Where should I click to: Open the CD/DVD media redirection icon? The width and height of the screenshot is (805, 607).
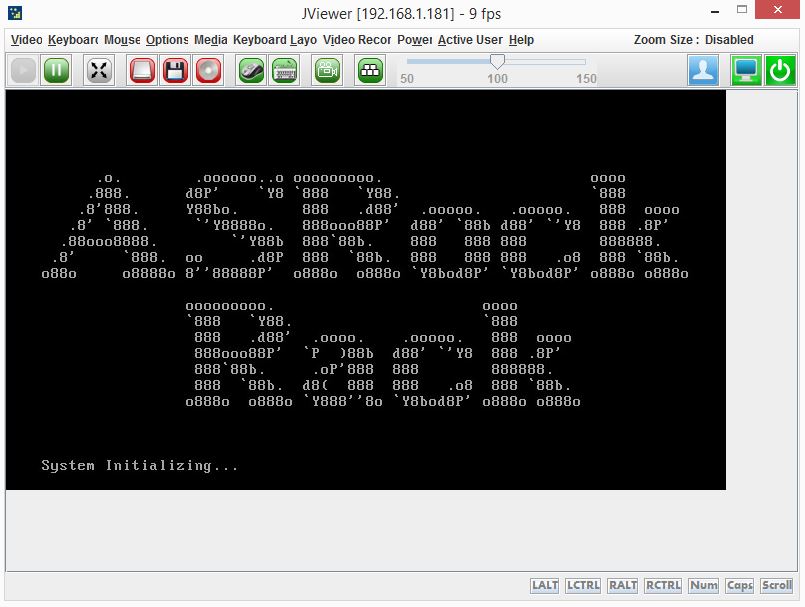[x=208, y=71]
